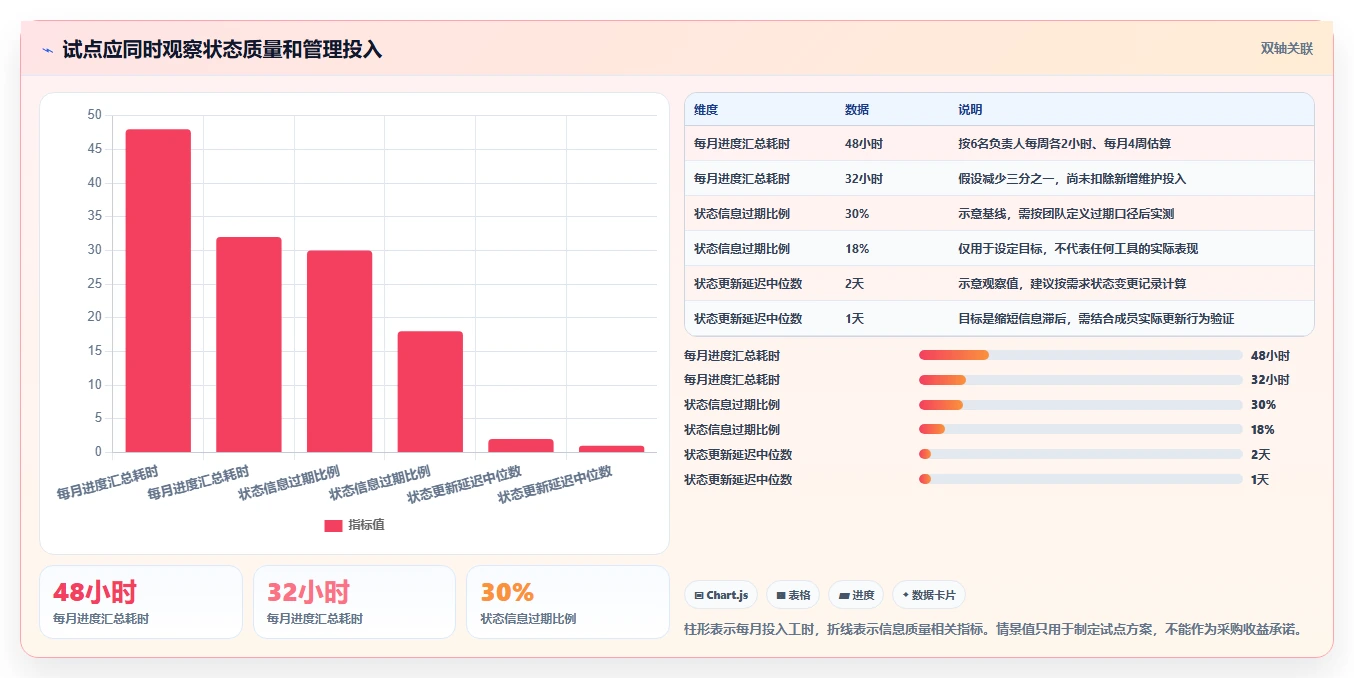Image resolution: width=1354 pixels, height=678 pixels.
Task: Click the y-axis tick label 25
Action: pos(95,284)
